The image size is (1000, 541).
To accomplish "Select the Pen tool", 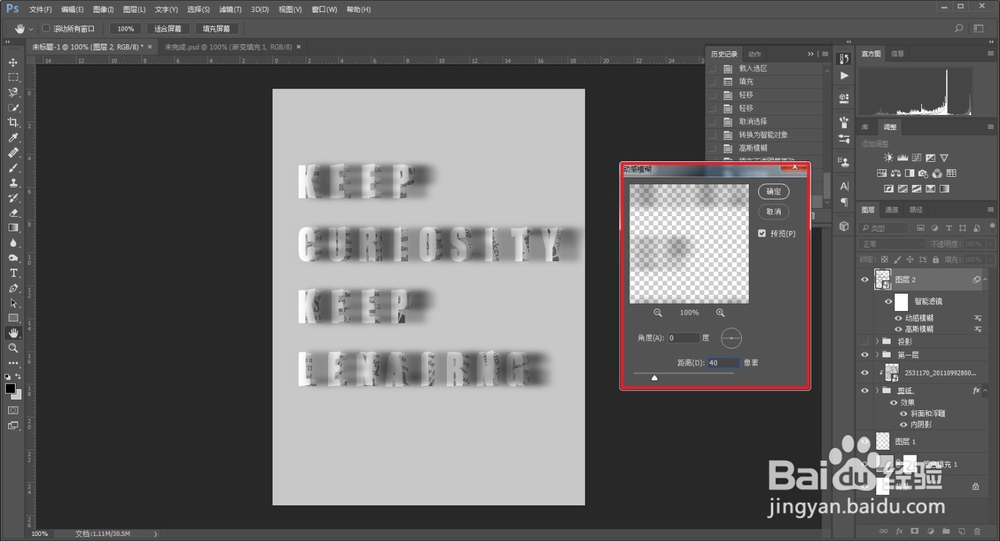I will click(x=13, y=288).
